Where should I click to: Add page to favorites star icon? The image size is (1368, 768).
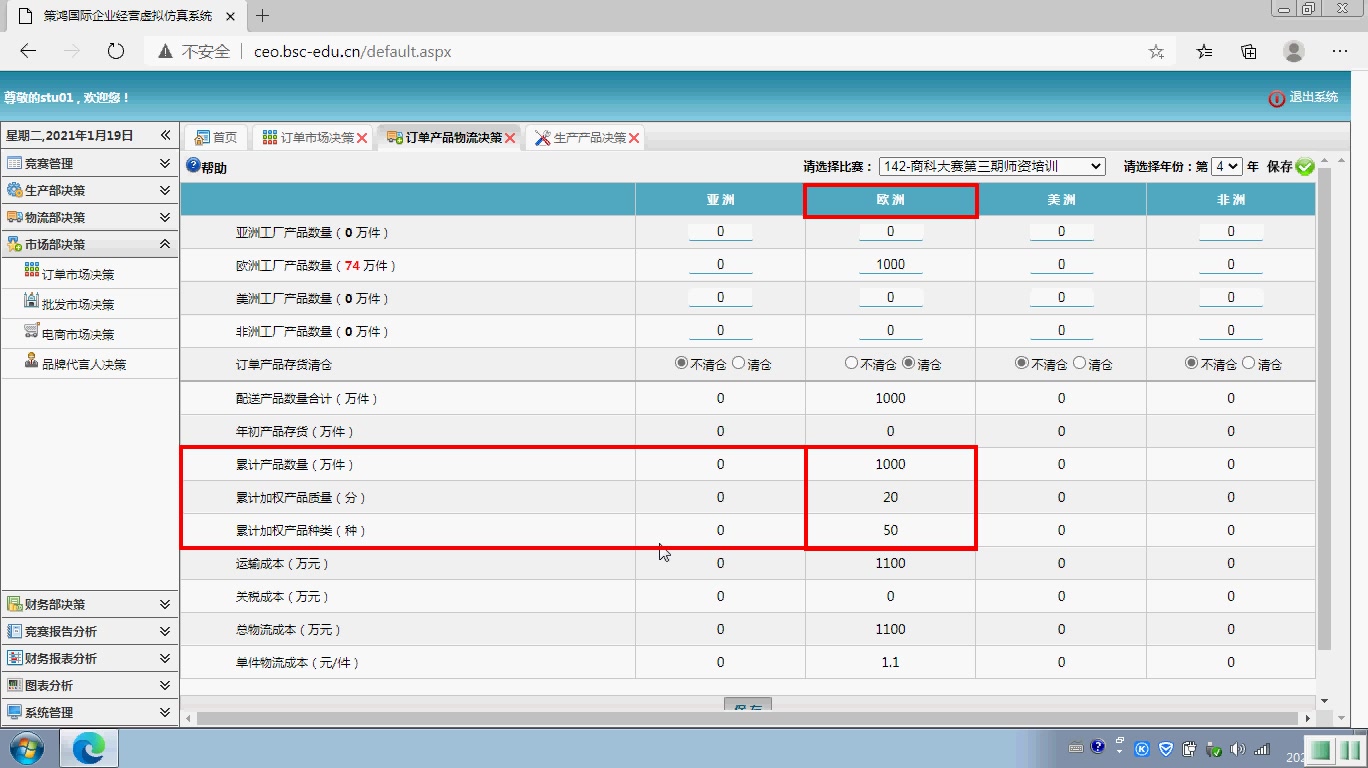coord(1156,51)
